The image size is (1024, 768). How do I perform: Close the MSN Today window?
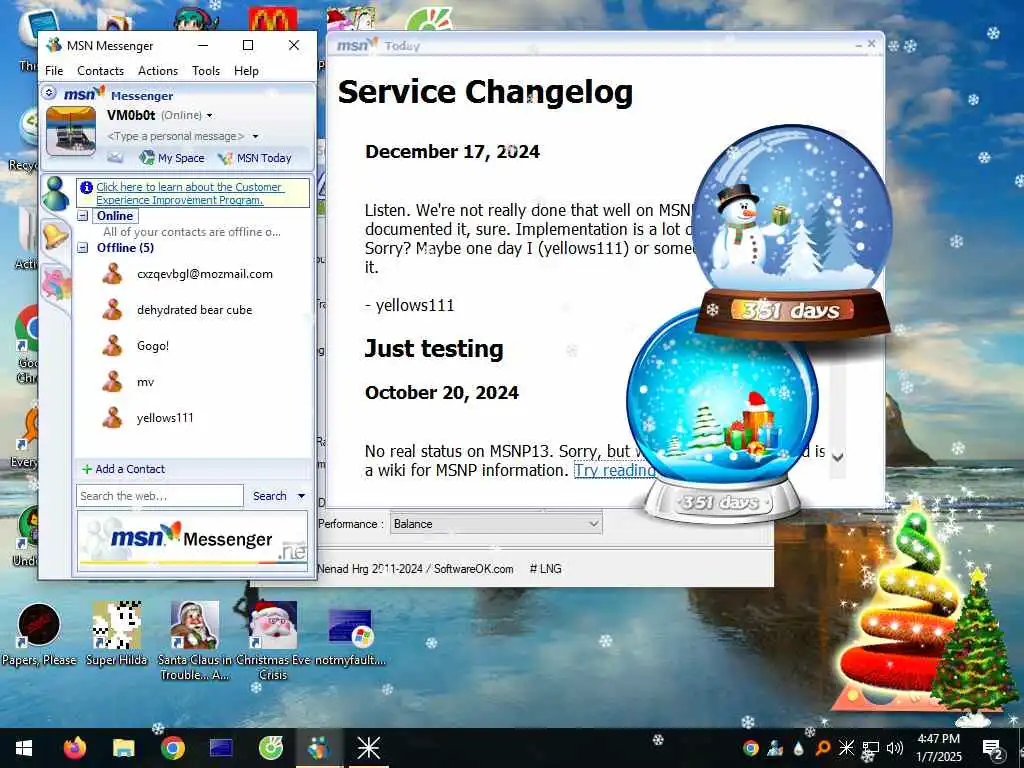(x=871, y=44)
